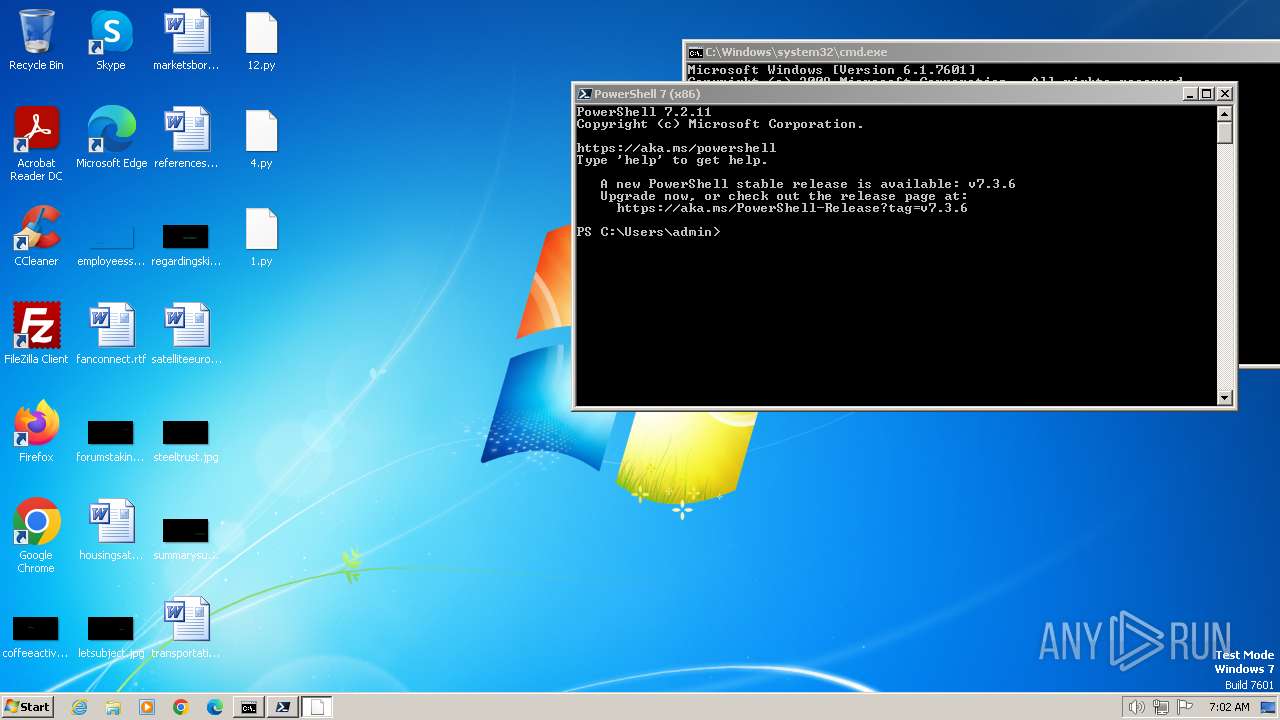Screen dimensions: 1280x720
Task: Select the marketsbor Word document icon
Action: tap(186, 40)
